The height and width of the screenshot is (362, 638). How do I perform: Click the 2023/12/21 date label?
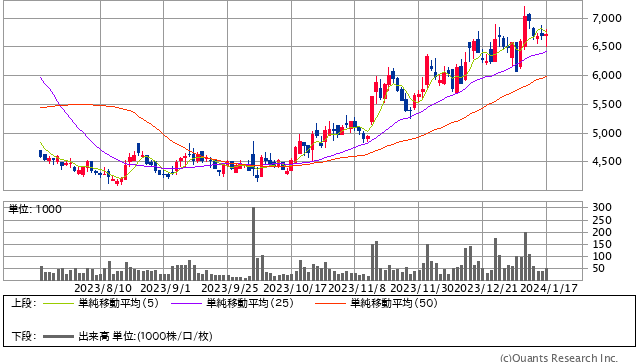485,288
